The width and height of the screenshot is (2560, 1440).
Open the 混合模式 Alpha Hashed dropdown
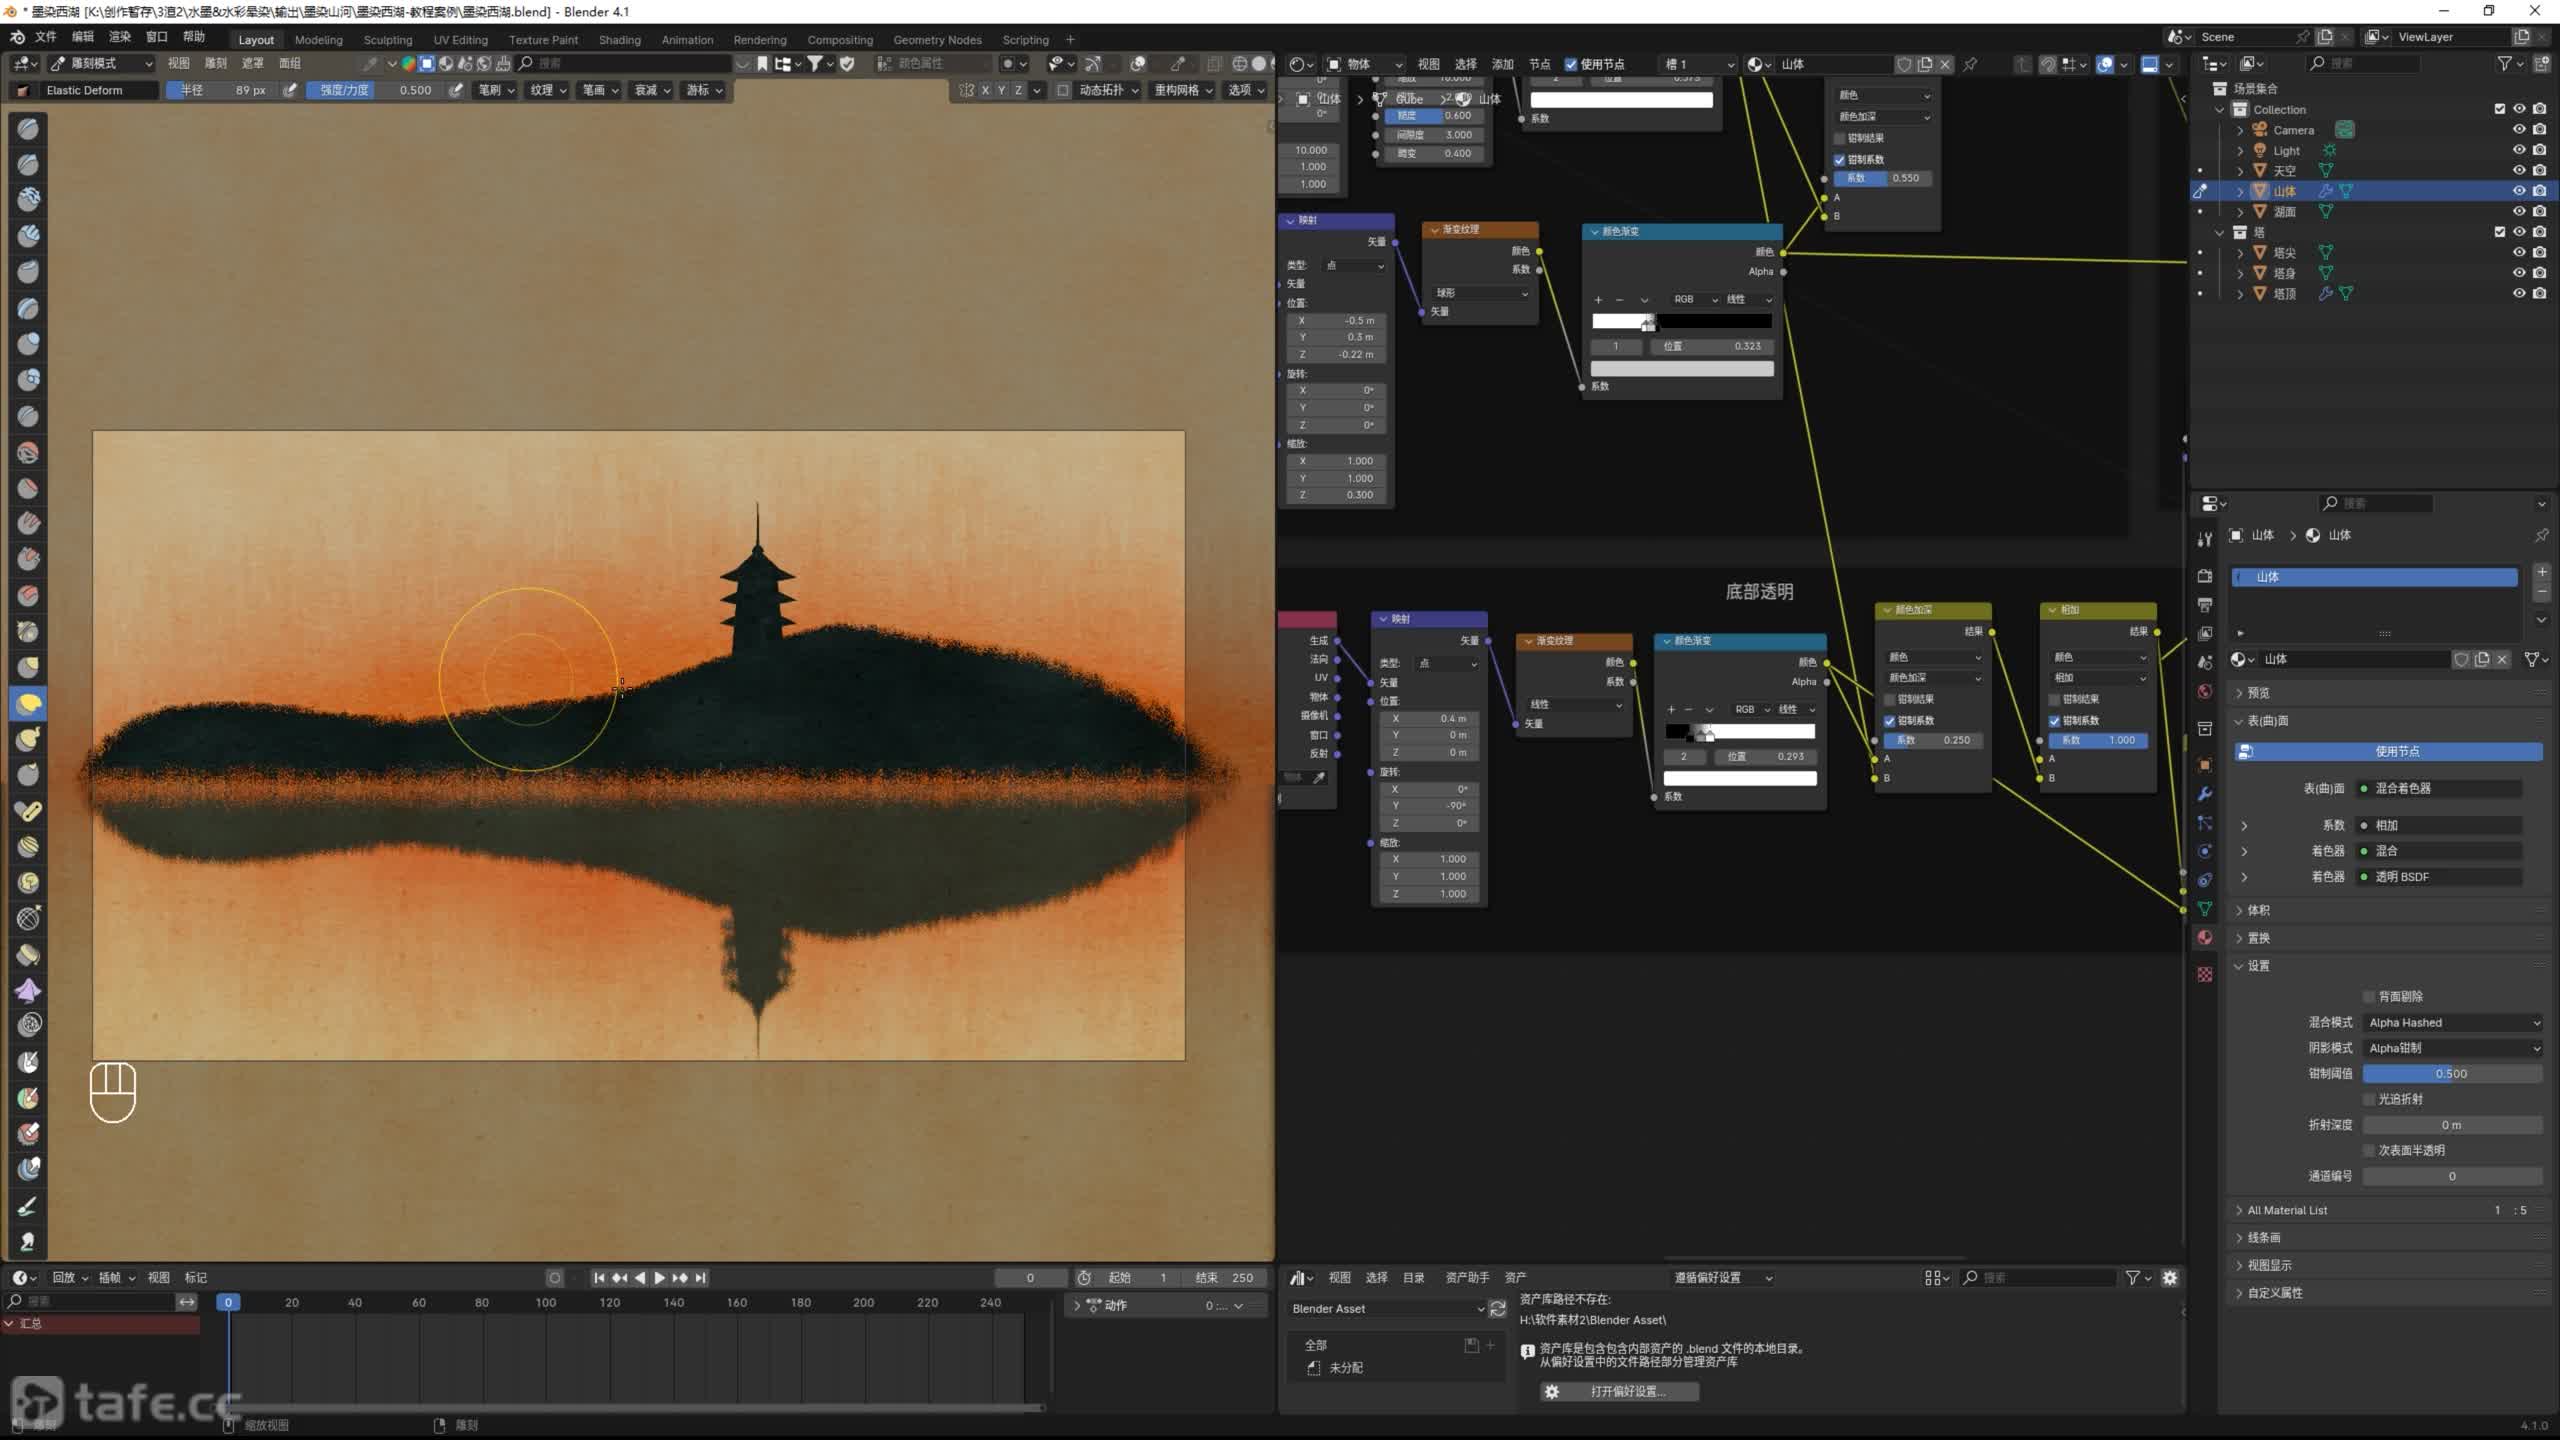(2452, 1023)
